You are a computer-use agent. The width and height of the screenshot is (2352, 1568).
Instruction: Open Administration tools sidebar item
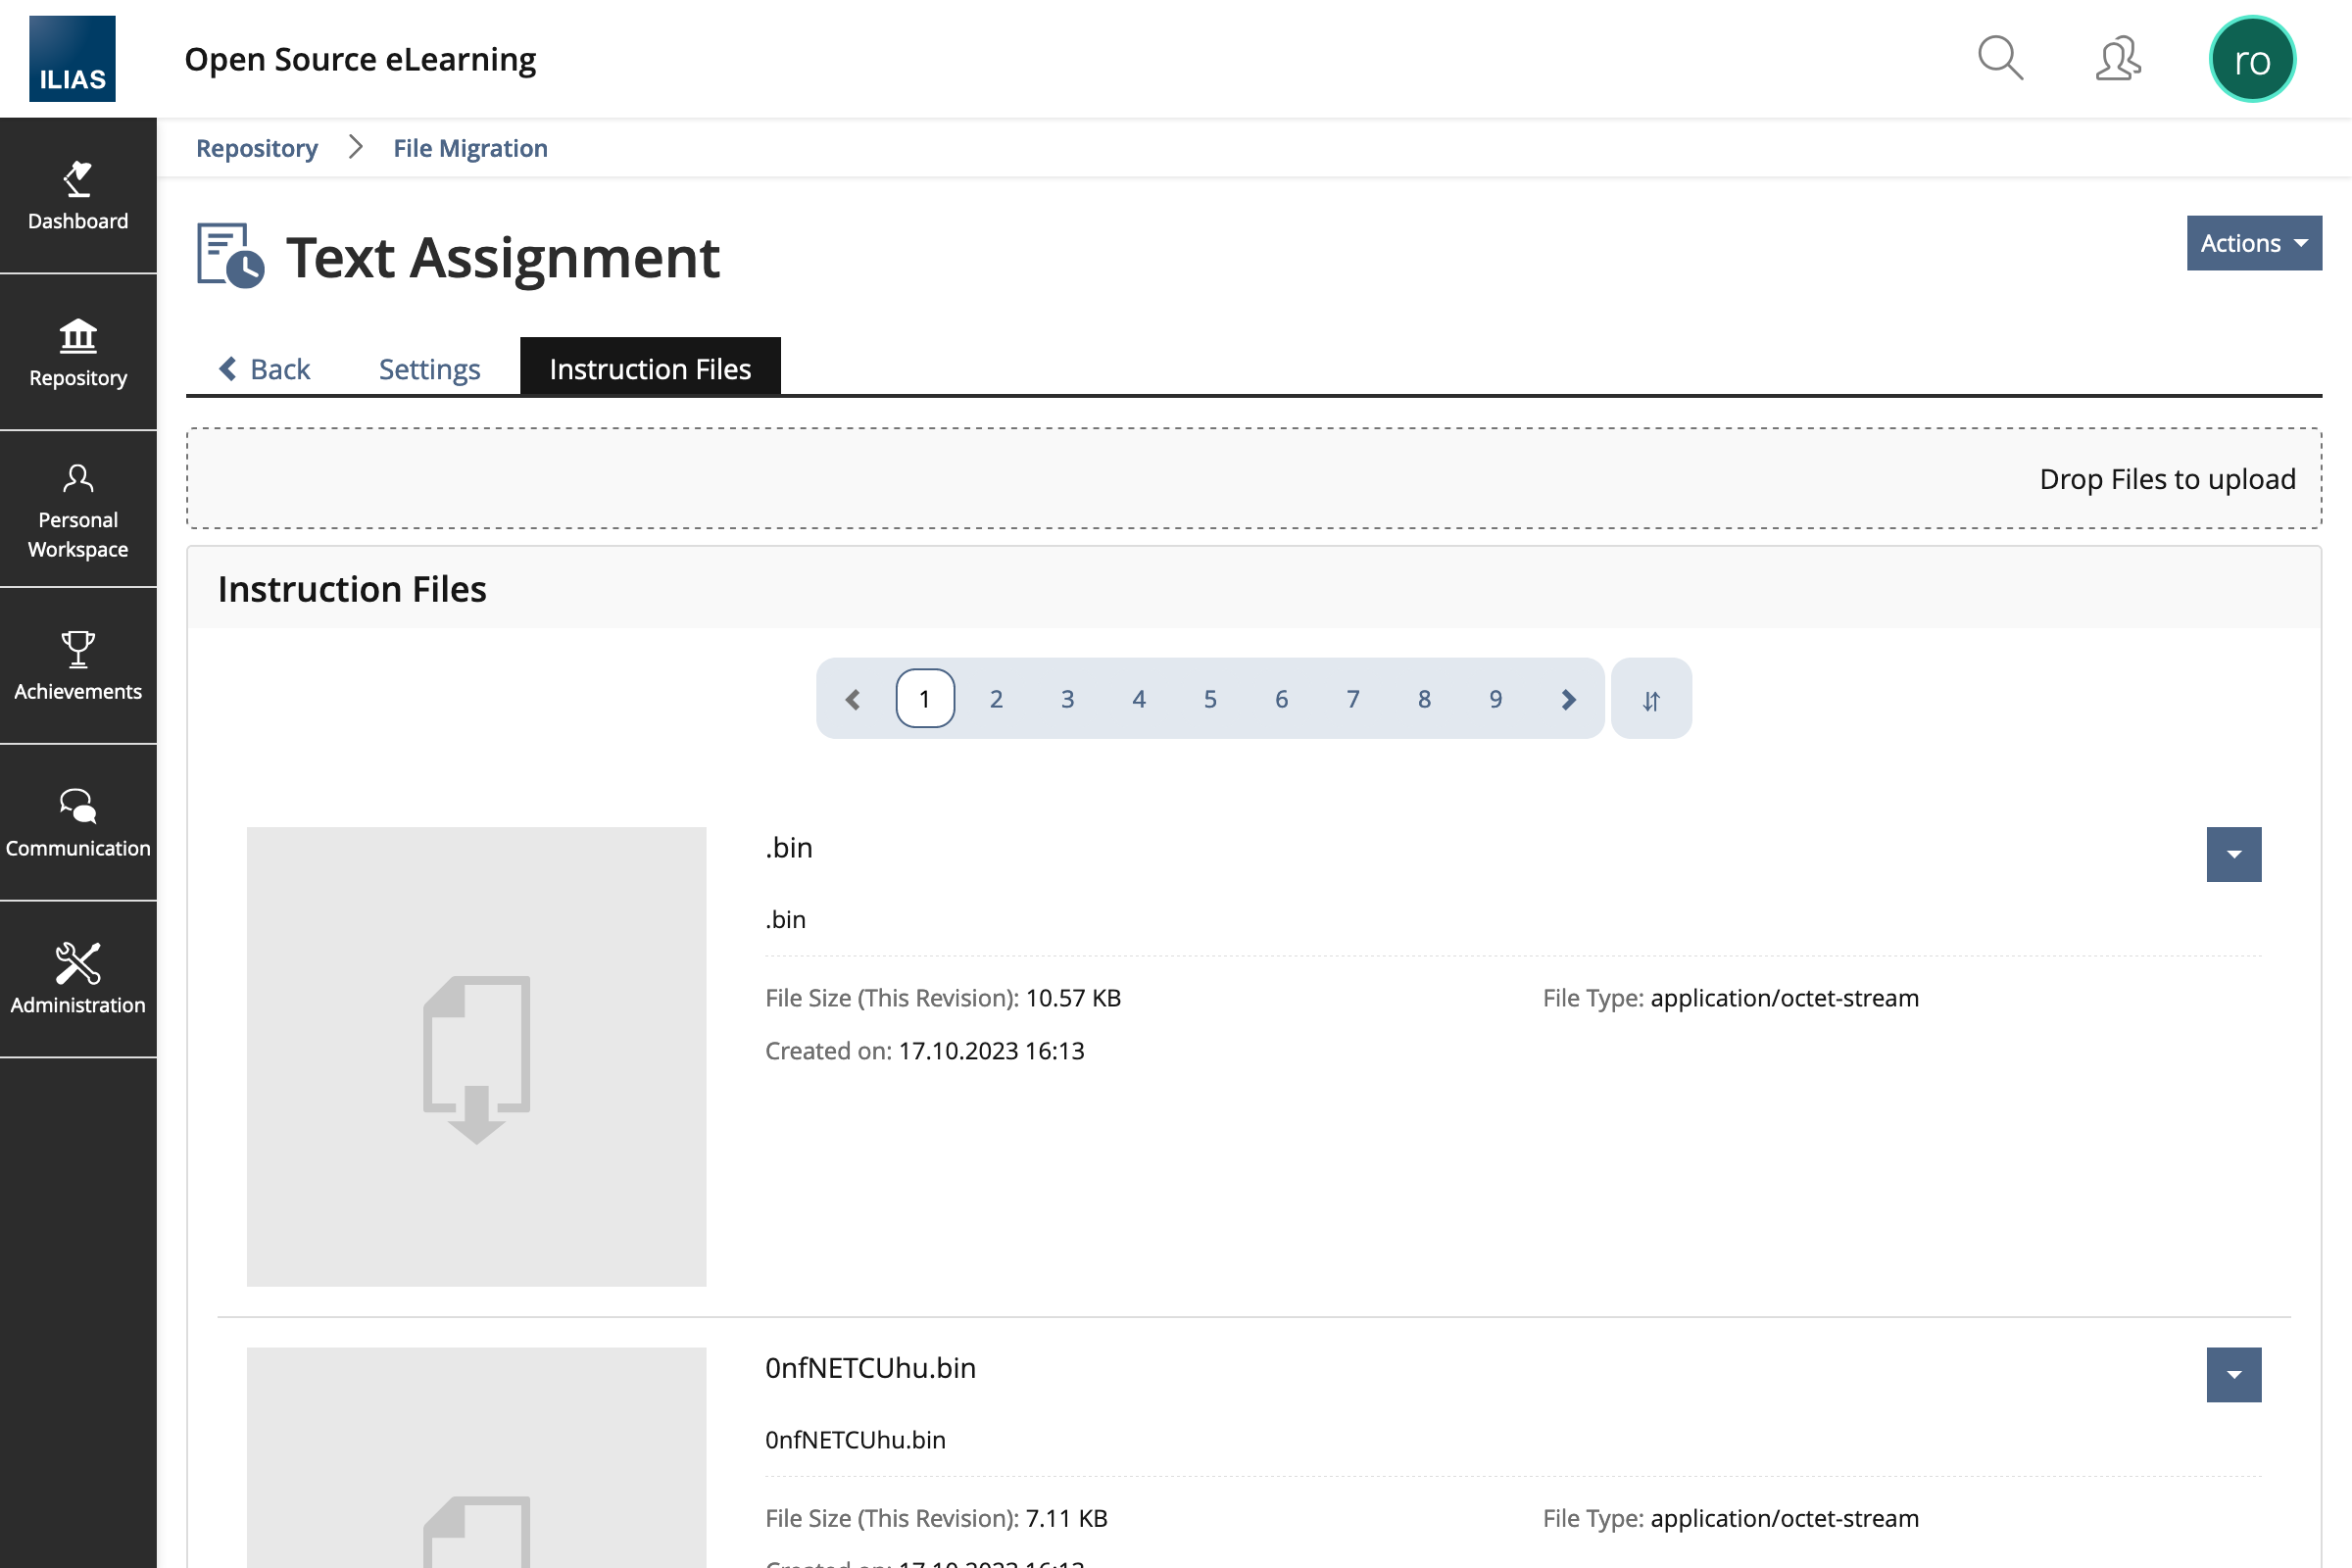pos(78,979)
